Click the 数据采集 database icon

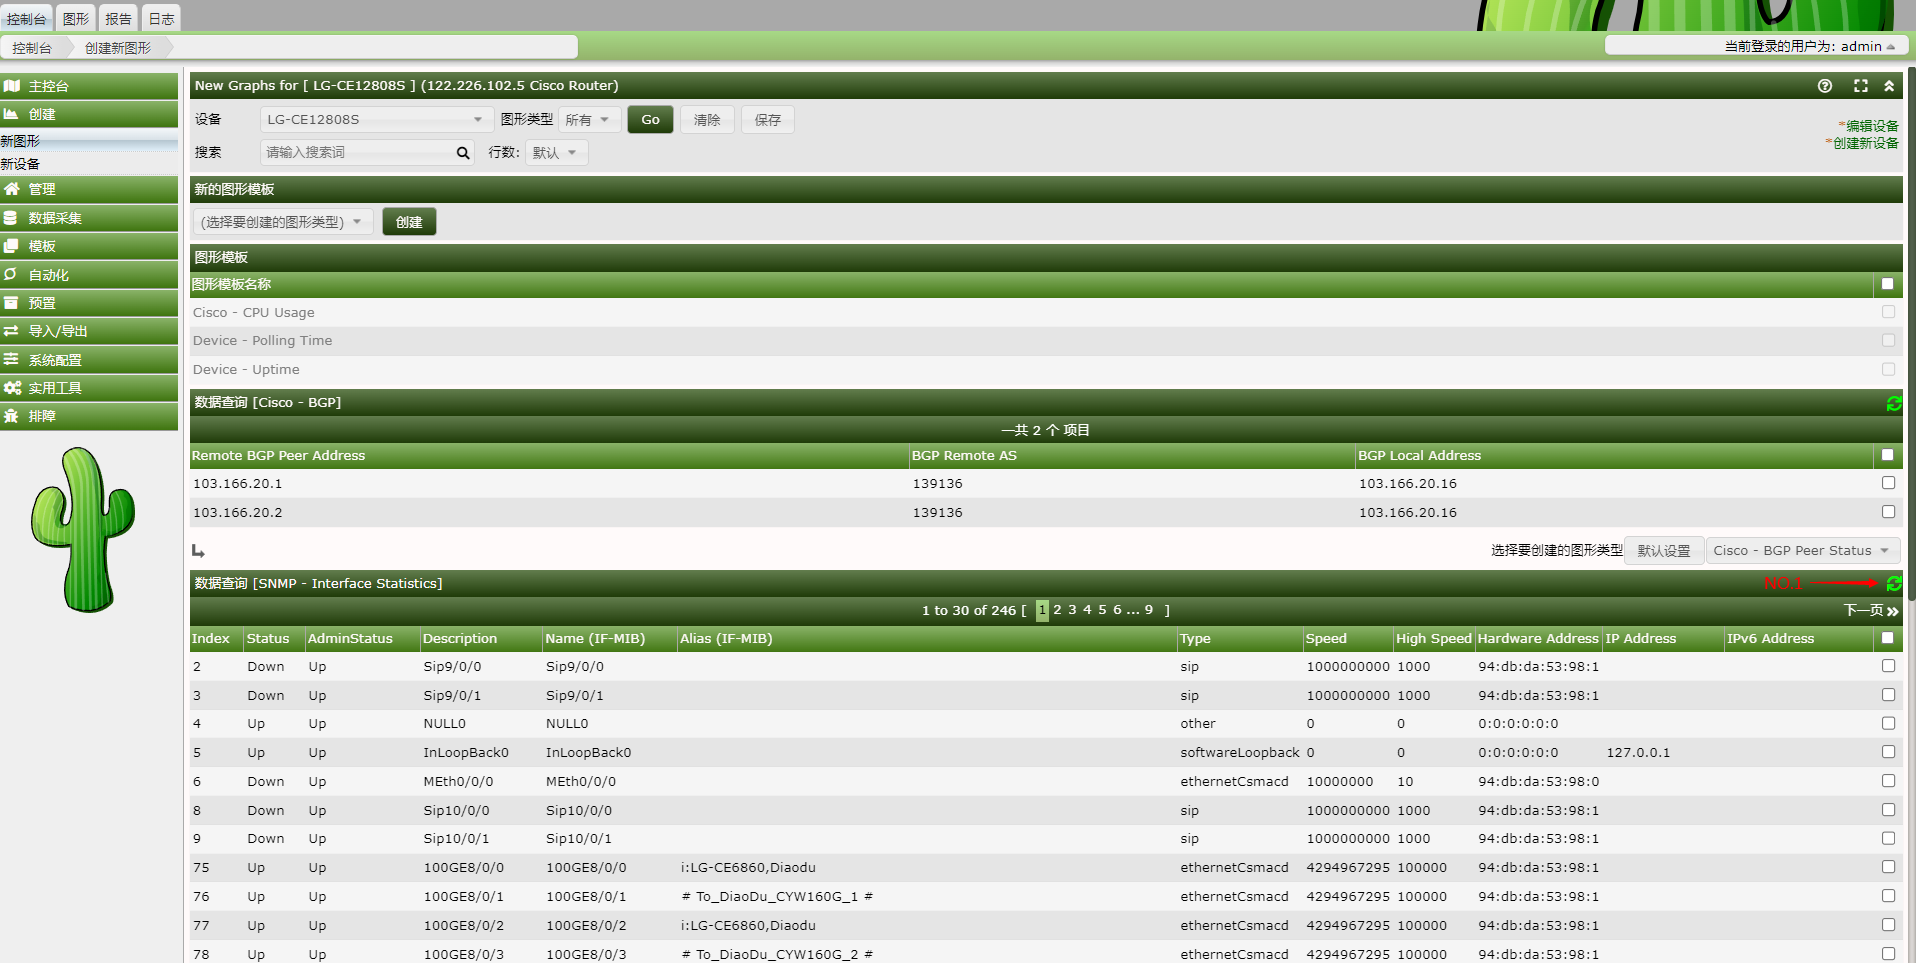pyautogui.click(x=11, y=218)
